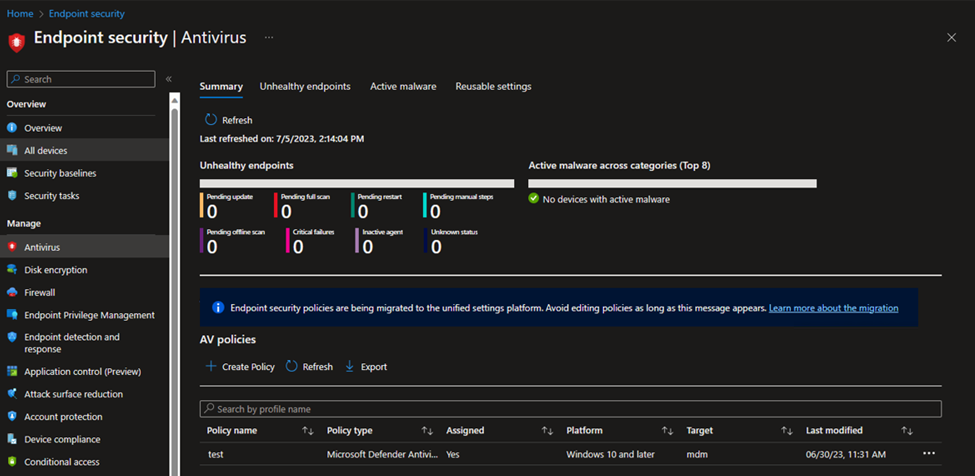
Task: Click the Home breadcrumb link
Action: [20, 13]
